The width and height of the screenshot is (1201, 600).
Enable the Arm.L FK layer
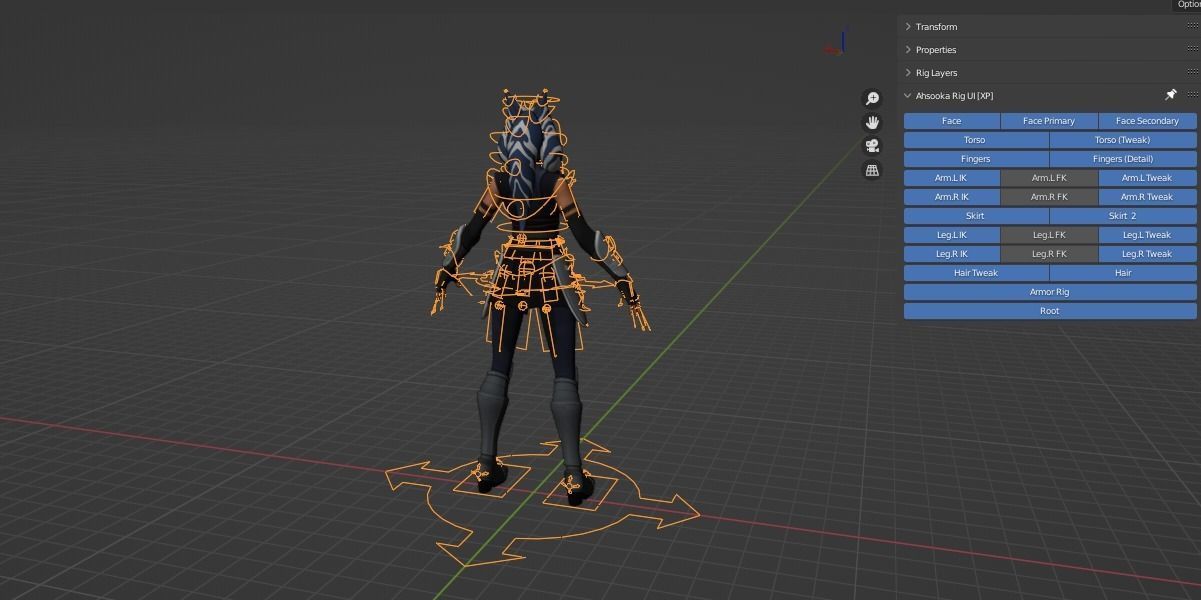(x=1049, y=178)
